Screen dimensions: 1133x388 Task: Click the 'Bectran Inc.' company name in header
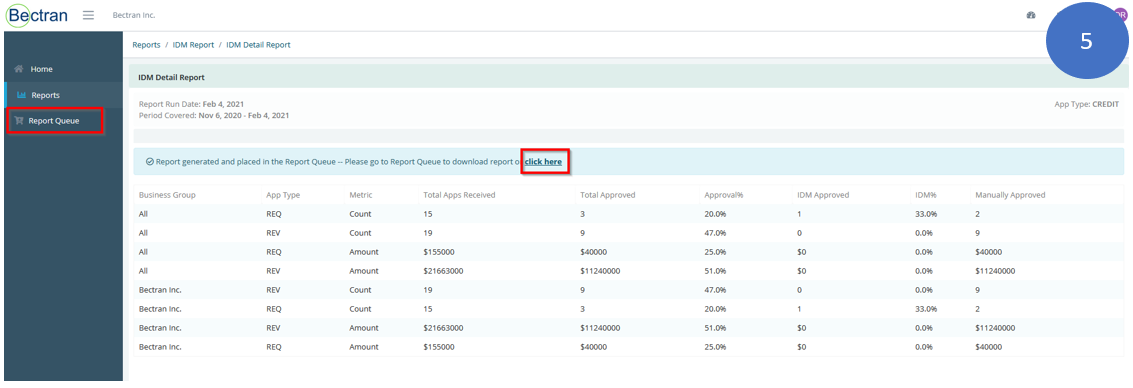(134, 15)
